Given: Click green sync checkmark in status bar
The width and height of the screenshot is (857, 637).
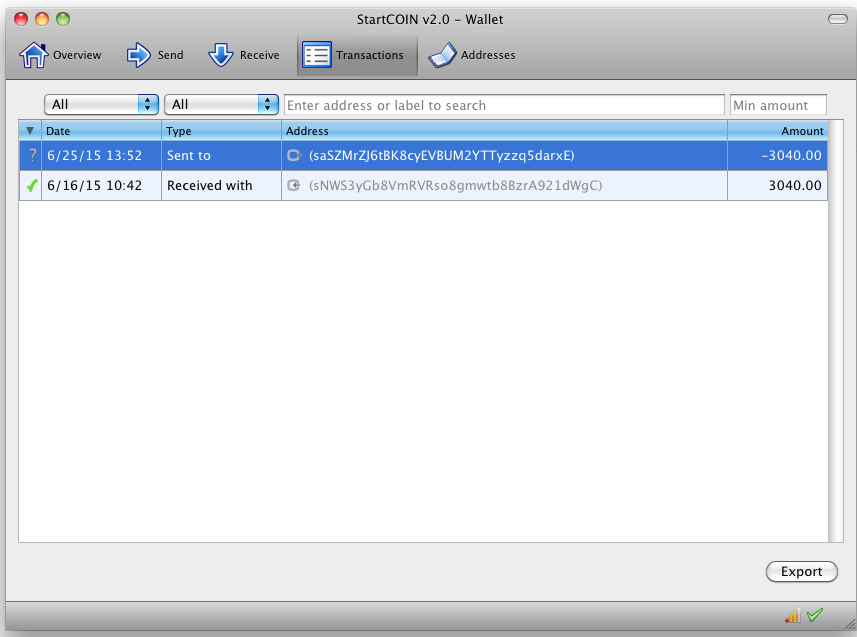Looking at the screenshot, I should coord(815,615).
